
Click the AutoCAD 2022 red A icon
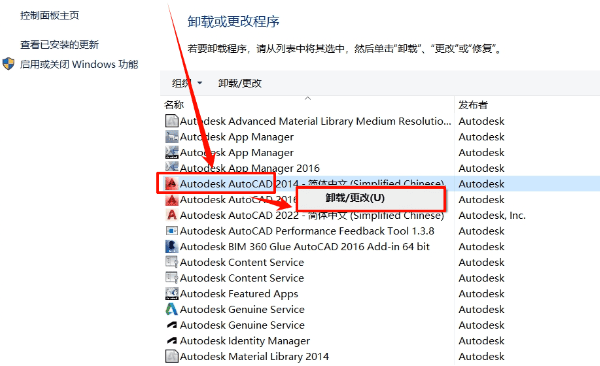[171, 215]
